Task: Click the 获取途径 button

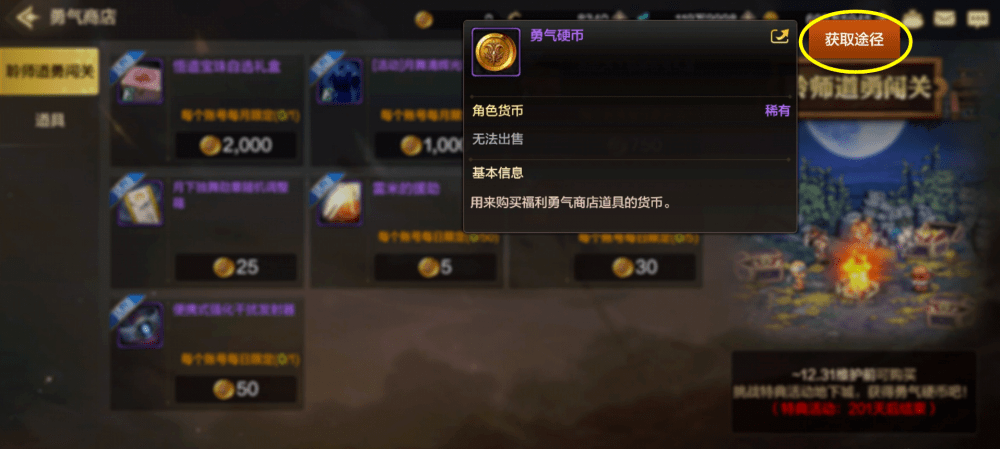Action: click(x=855, y=40)
